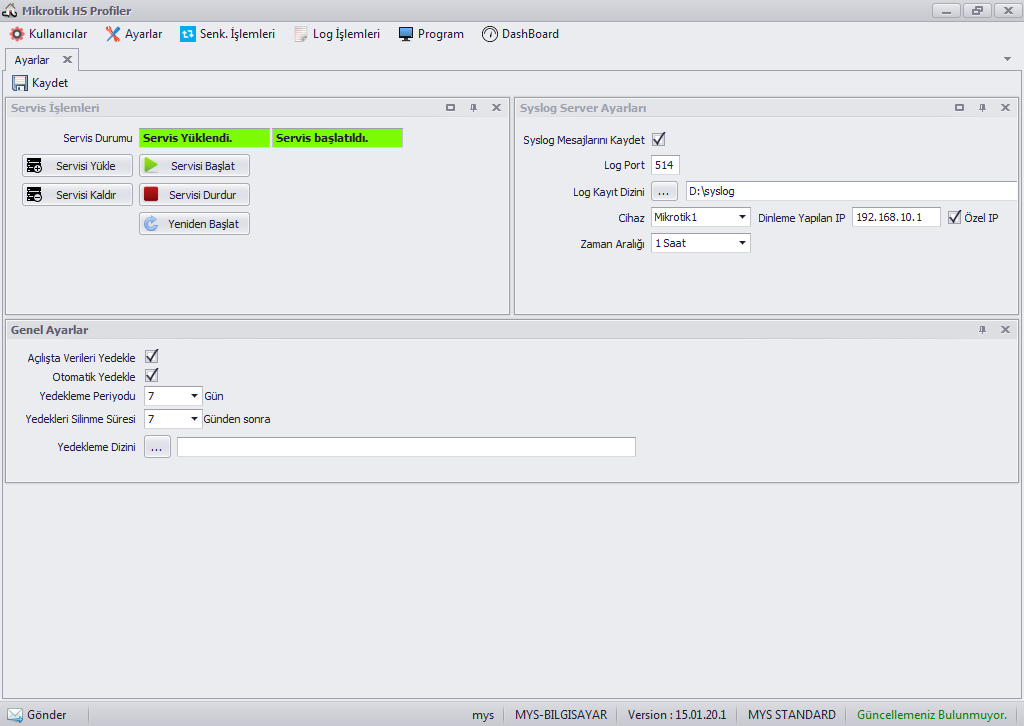Click Güncellemeniz Bulunmuyor status text

tap(932, 715)
